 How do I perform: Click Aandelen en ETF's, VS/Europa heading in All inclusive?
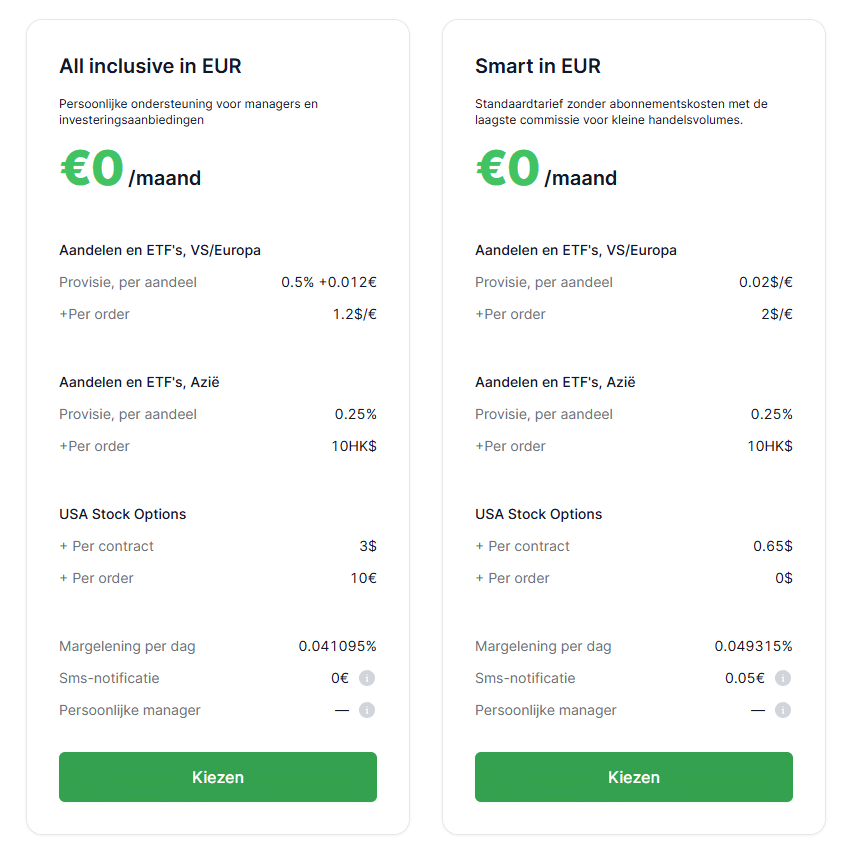coord(160,250)
